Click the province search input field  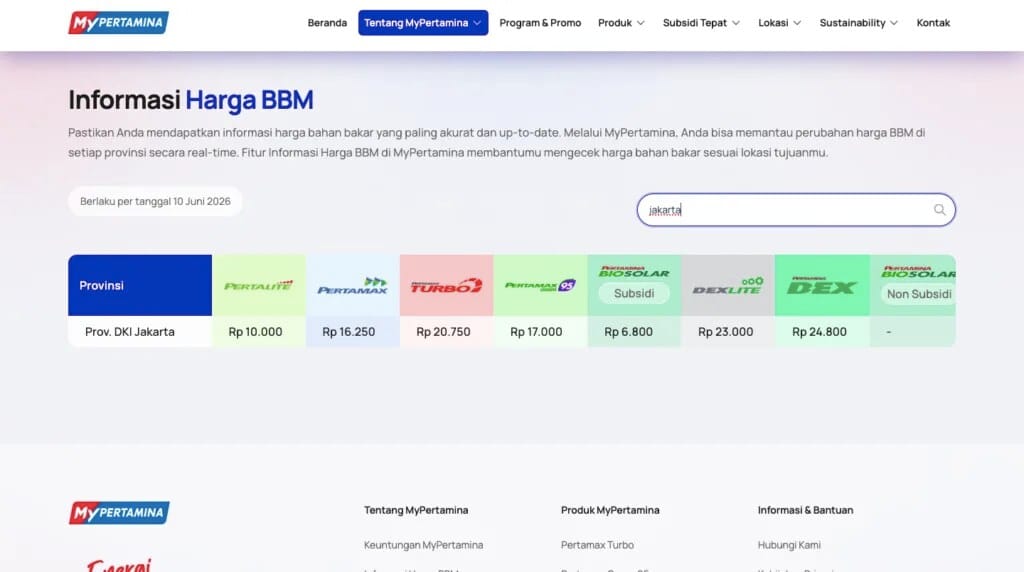point(795,210)
